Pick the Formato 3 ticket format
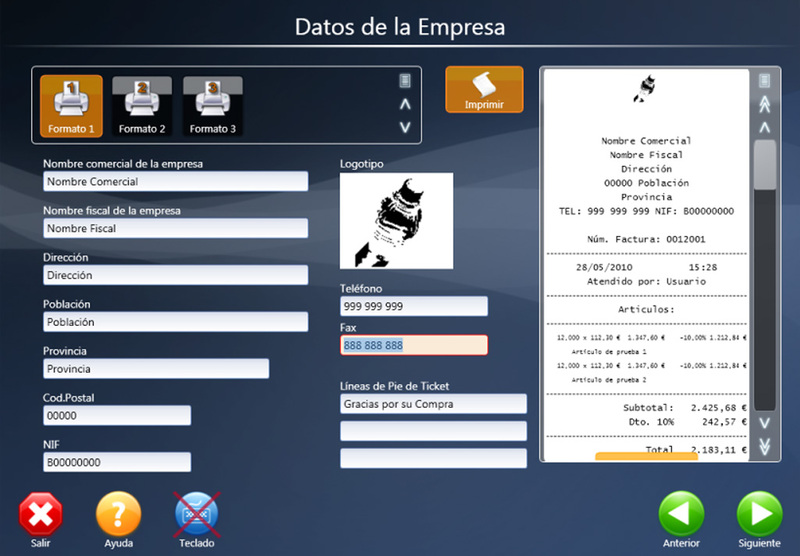800x556 pixels. [x=212, y=104]
